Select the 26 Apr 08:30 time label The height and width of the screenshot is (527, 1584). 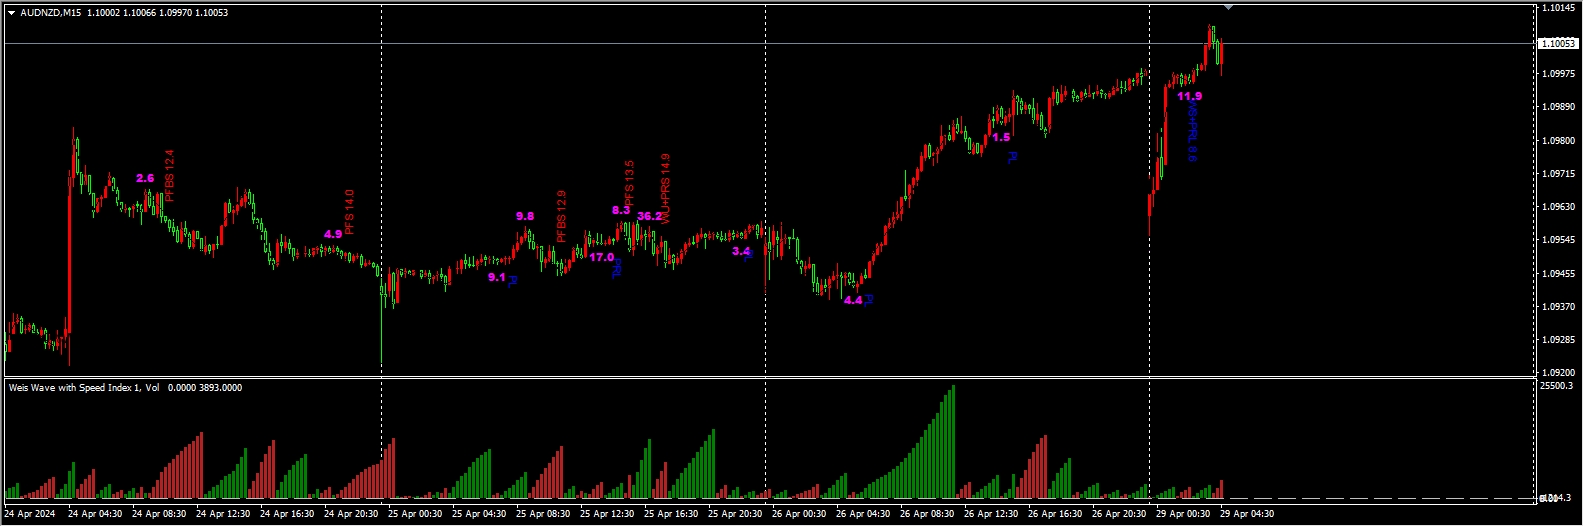click(927, 514)
